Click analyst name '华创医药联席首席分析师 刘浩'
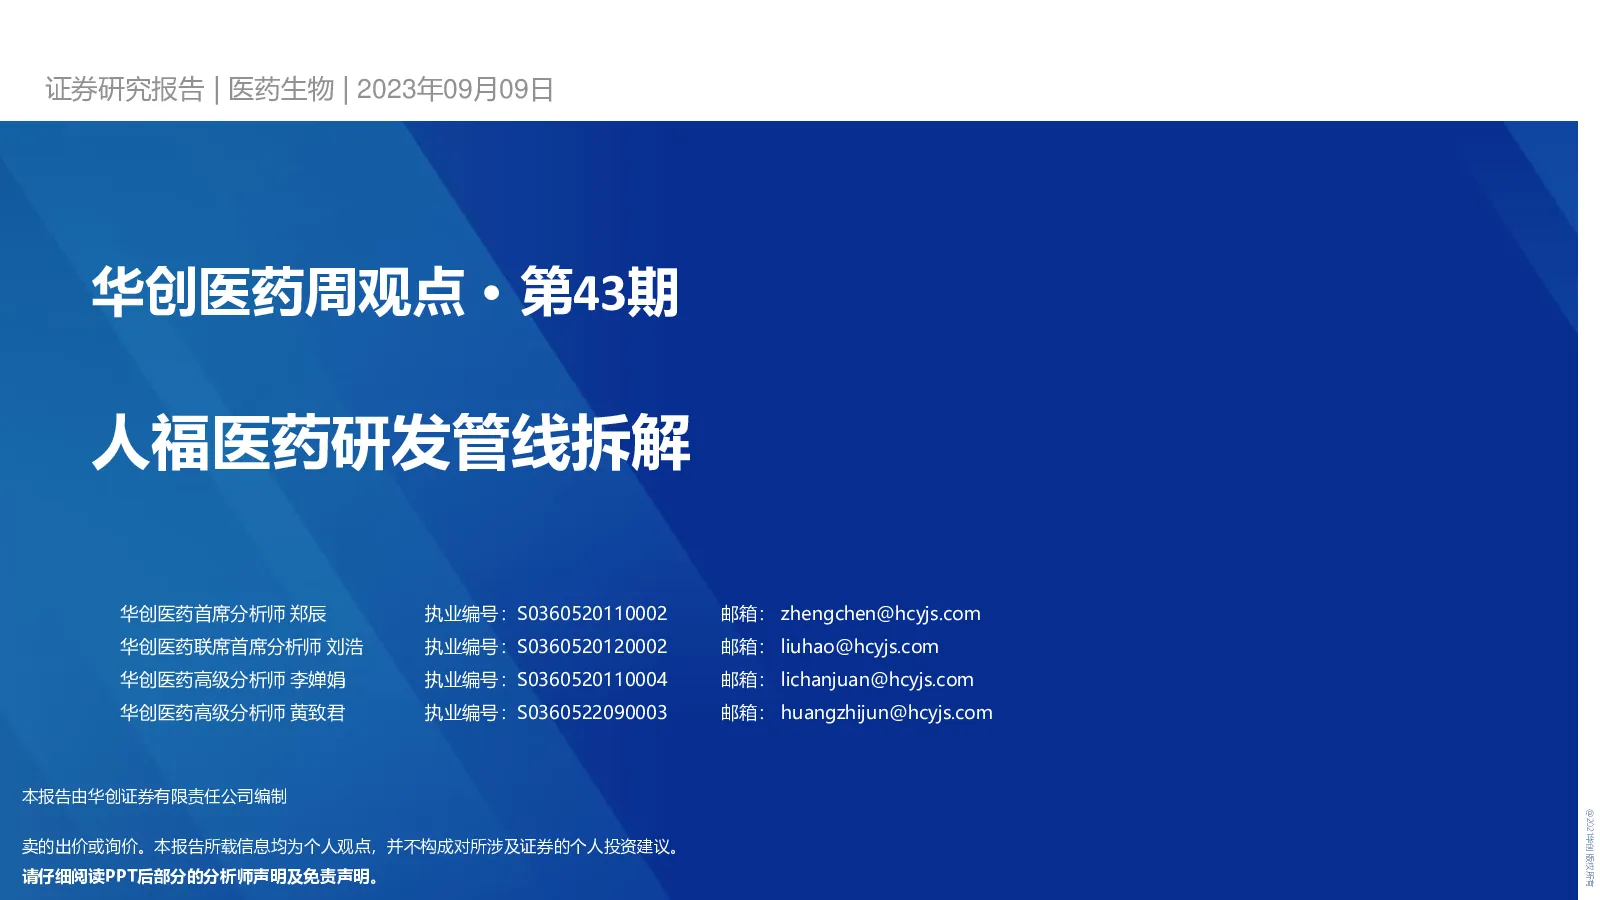The image size is (1600, 900). click(x=241, y=647)
